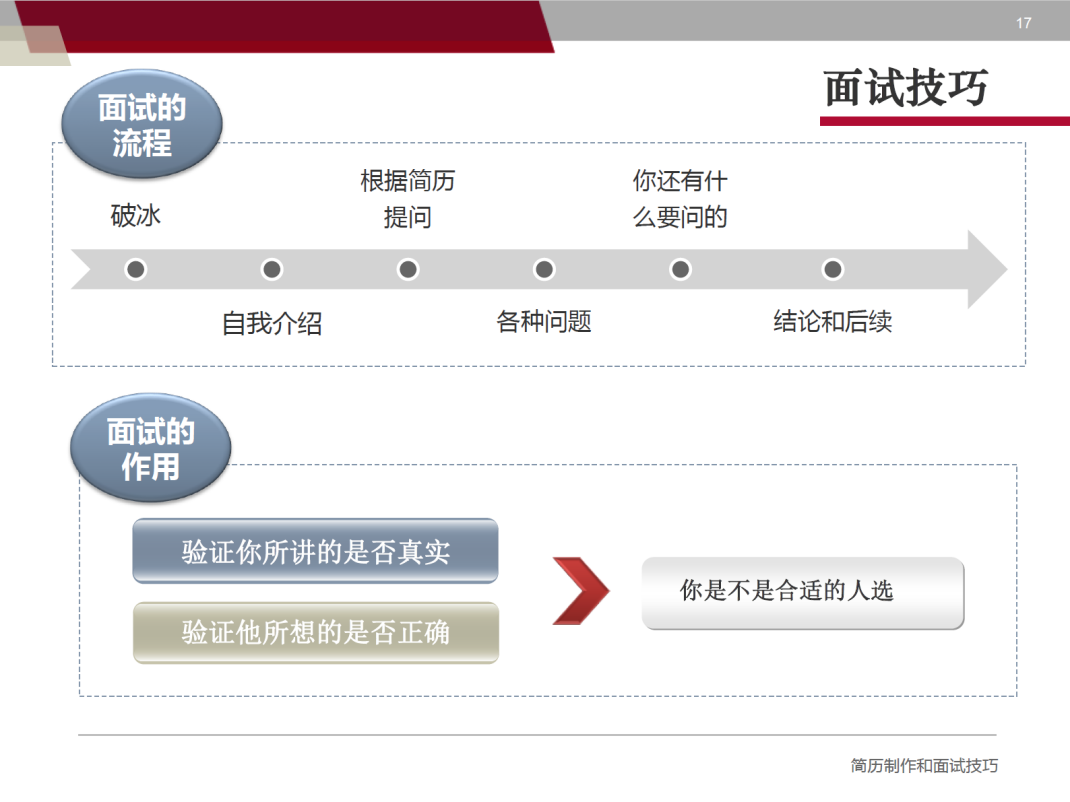Select the timeline dot above 各种问题
1070x802 pixels.
pos(544,269)
